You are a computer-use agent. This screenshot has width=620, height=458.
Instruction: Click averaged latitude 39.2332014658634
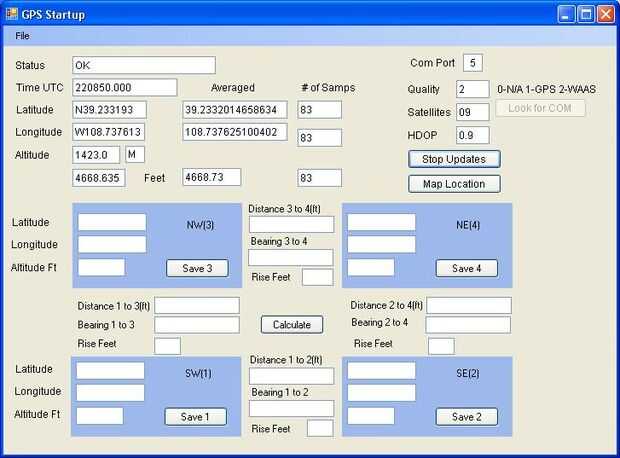click(235, 110)
